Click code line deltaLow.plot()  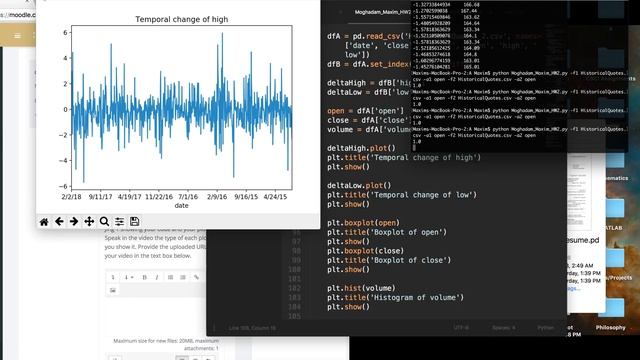359,185
